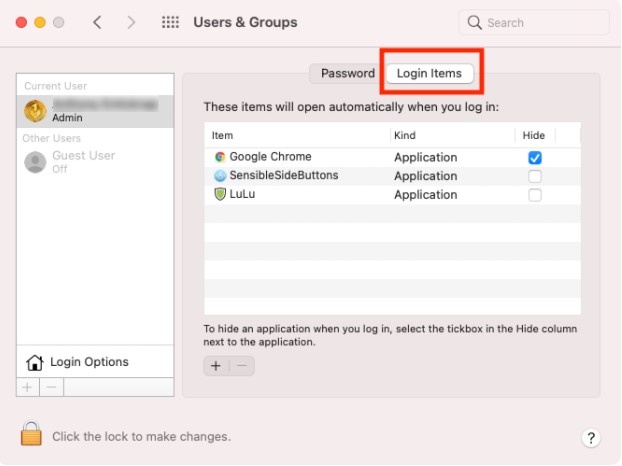Image resolution: width=622 pixels, height=466 pixels.
Task: Click the LuLu shield icon
Action: coord(220,194)
